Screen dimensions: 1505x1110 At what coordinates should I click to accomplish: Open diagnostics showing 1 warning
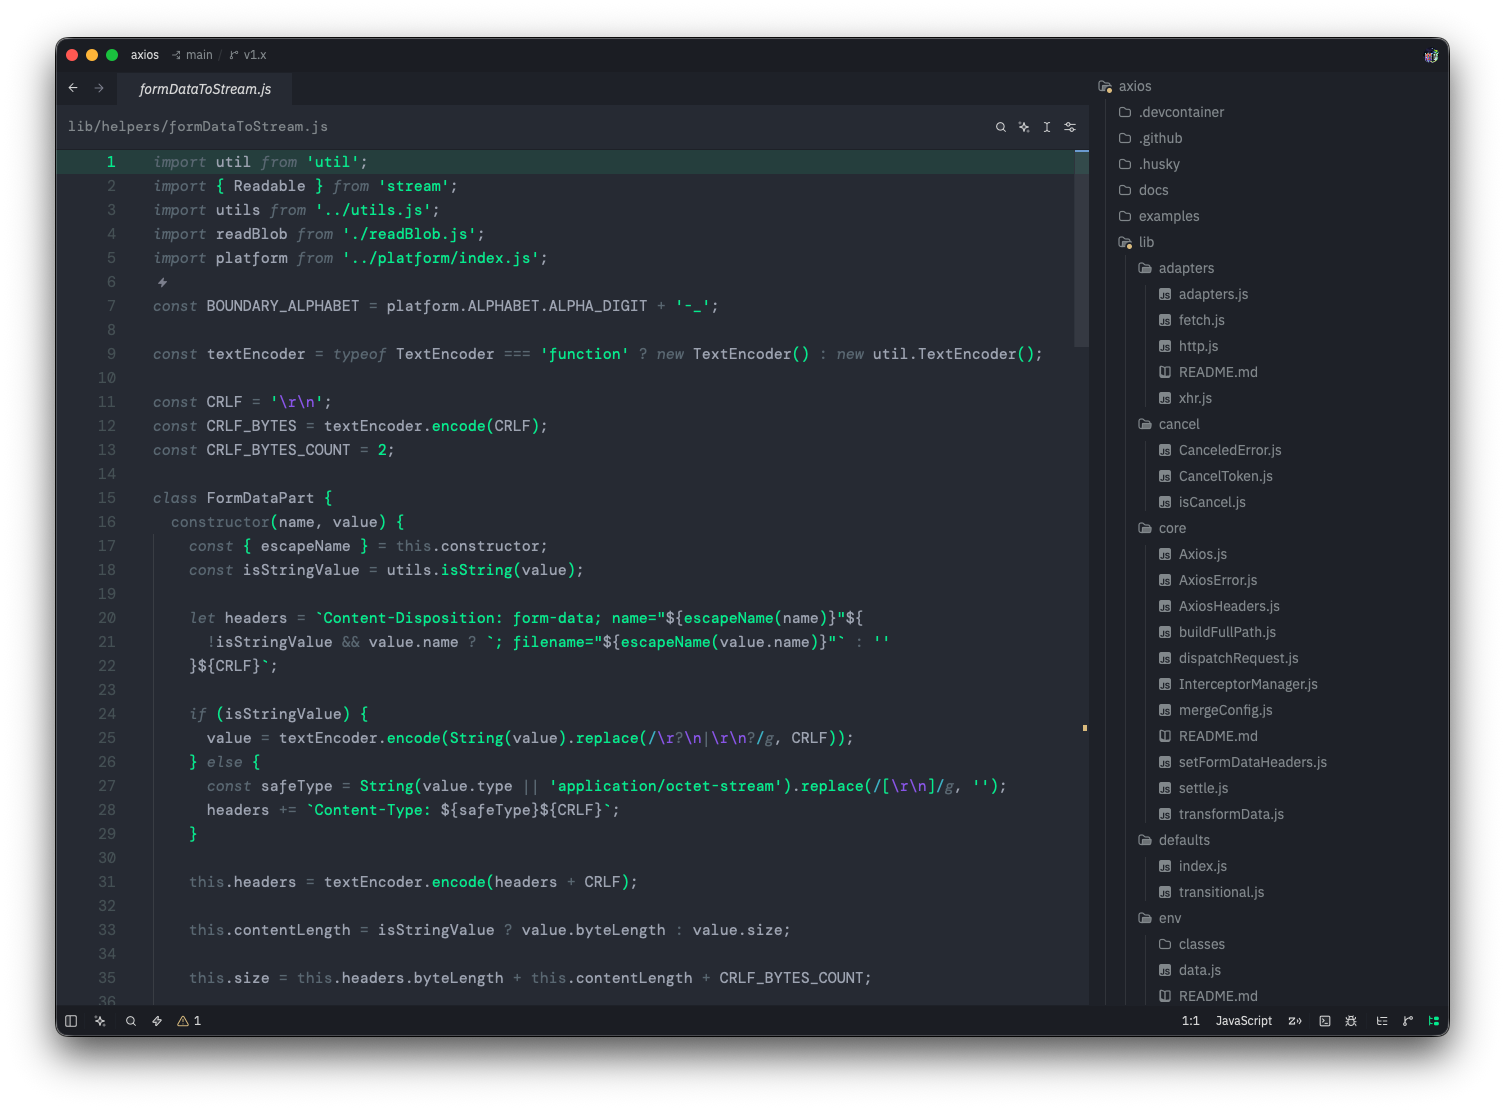click(189, 1021)
